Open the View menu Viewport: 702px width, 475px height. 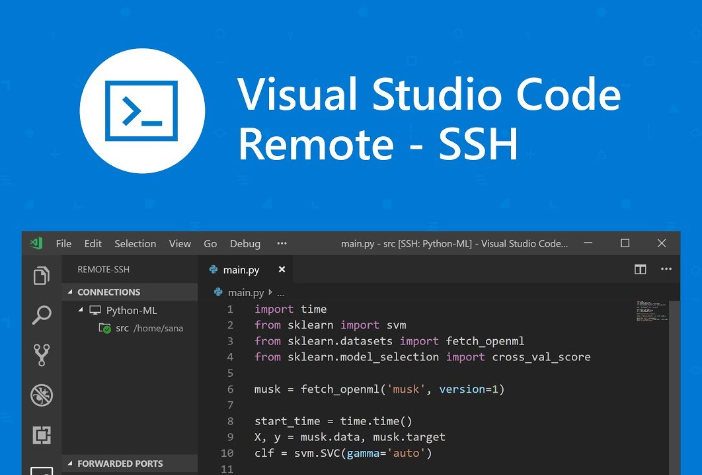(x=180, y=244)
